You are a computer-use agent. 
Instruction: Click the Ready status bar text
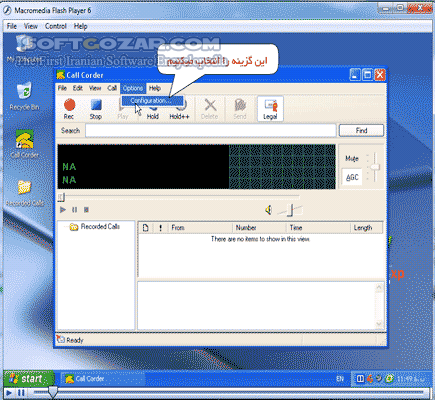click(75, 340)
